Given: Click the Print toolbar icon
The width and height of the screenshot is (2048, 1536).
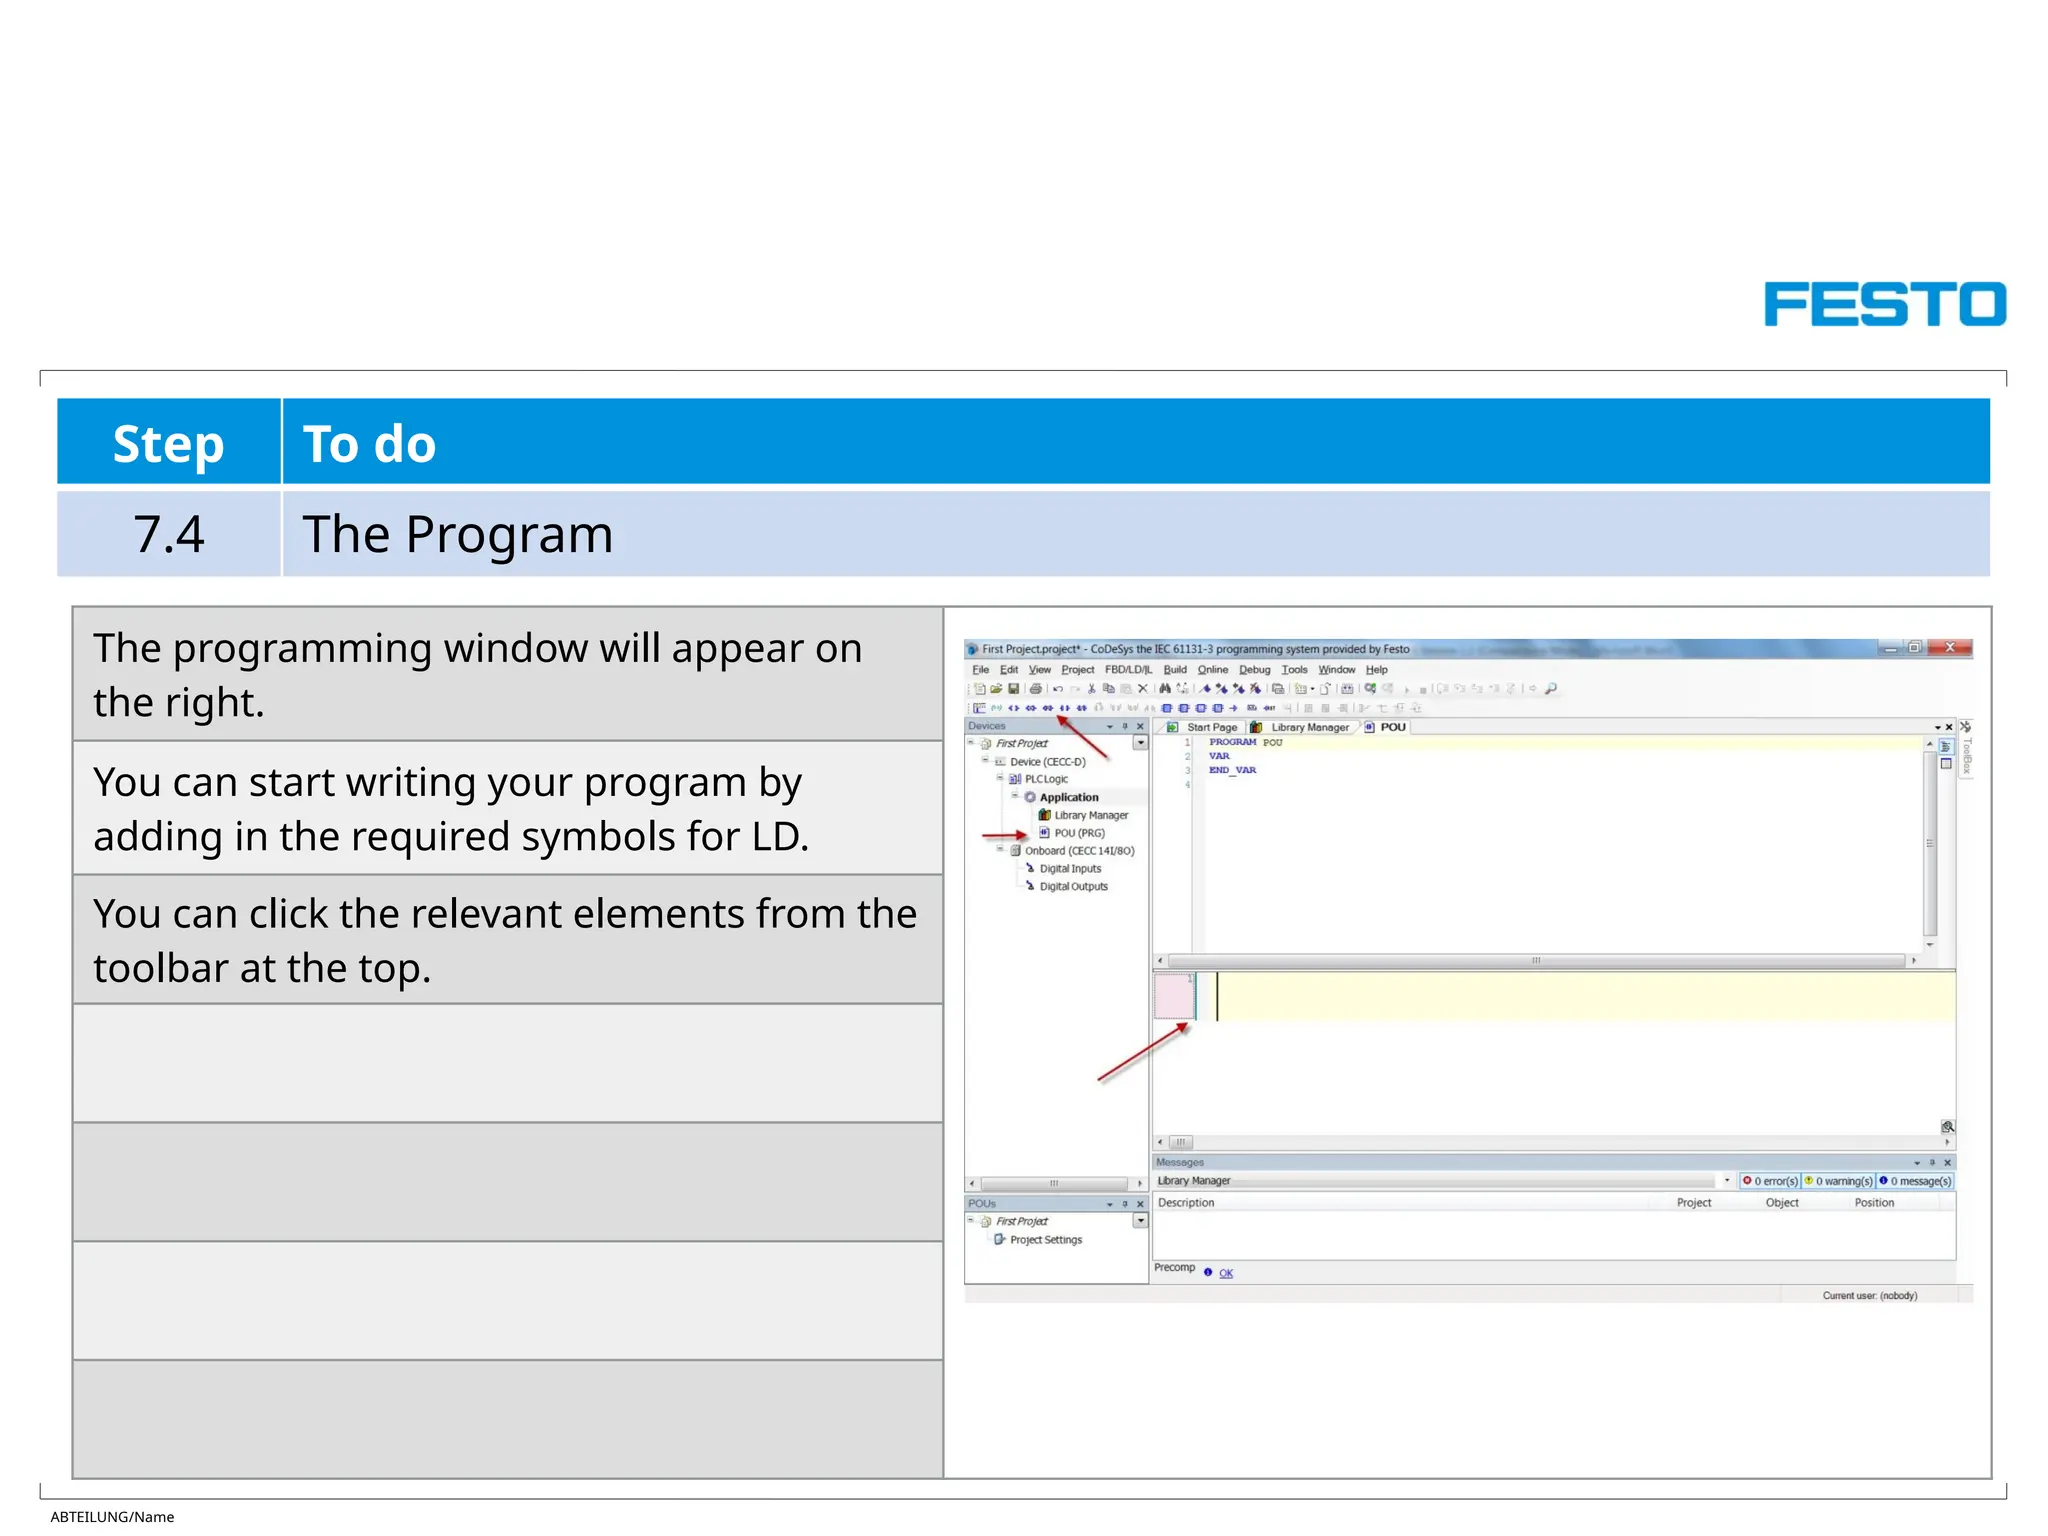Looking at the screenshot, I should click(1036, 689).
